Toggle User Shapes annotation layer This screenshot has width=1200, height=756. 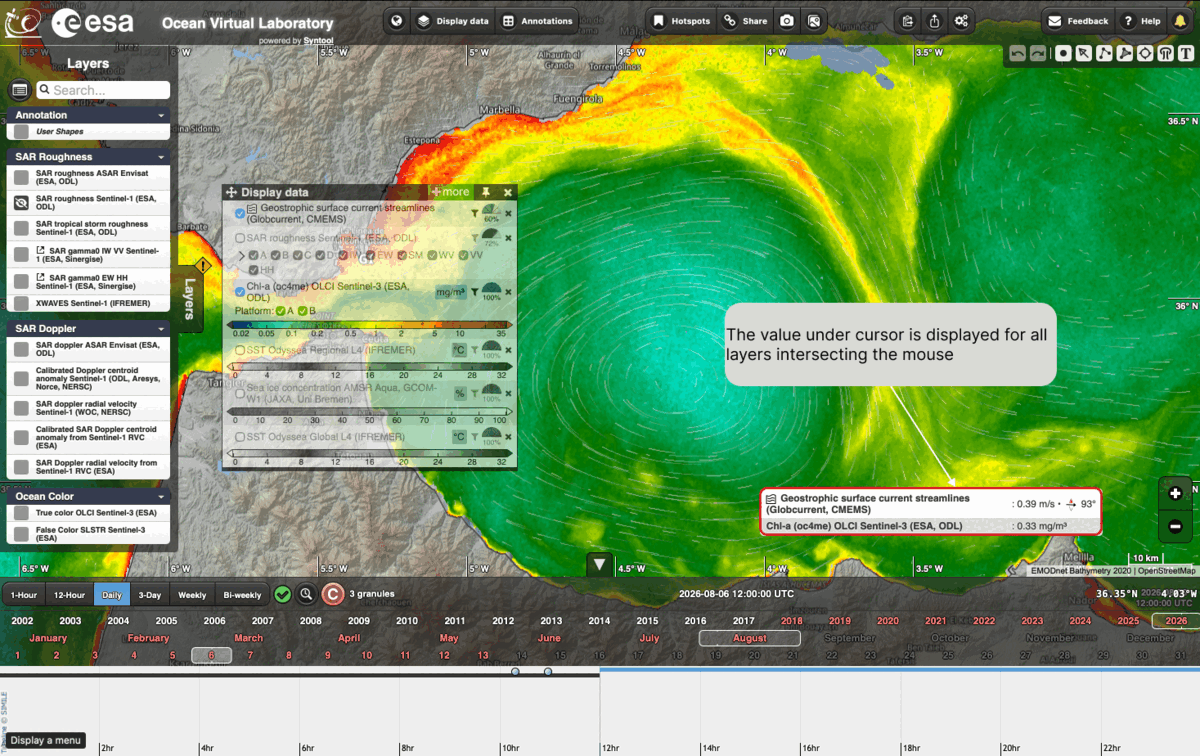tap(20, 131)
